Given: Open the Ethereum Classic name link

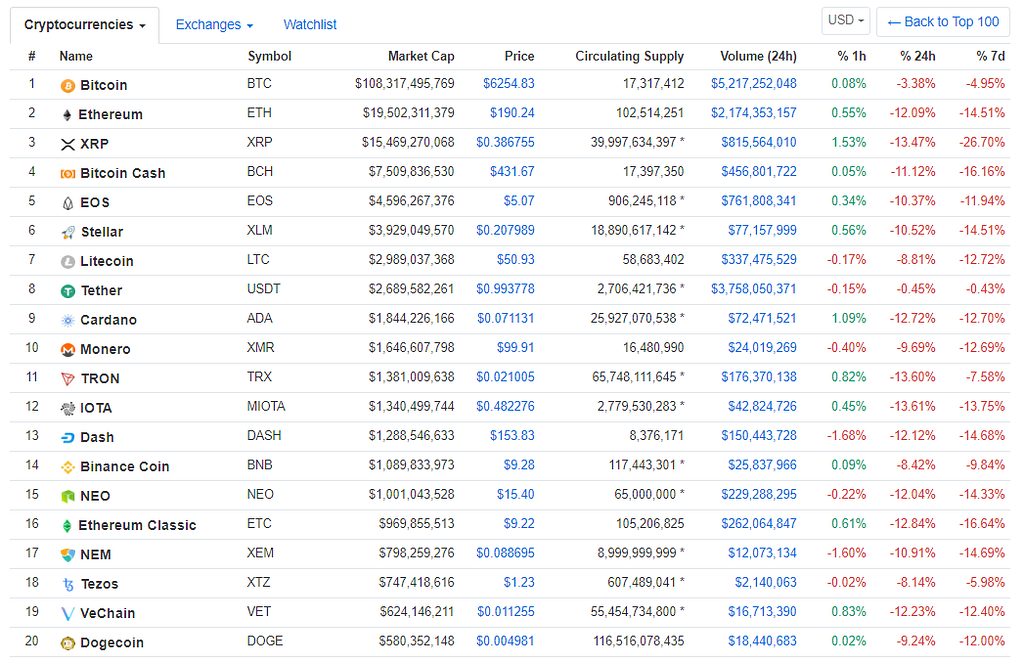Looking at the screenshot, I should 137,526.
